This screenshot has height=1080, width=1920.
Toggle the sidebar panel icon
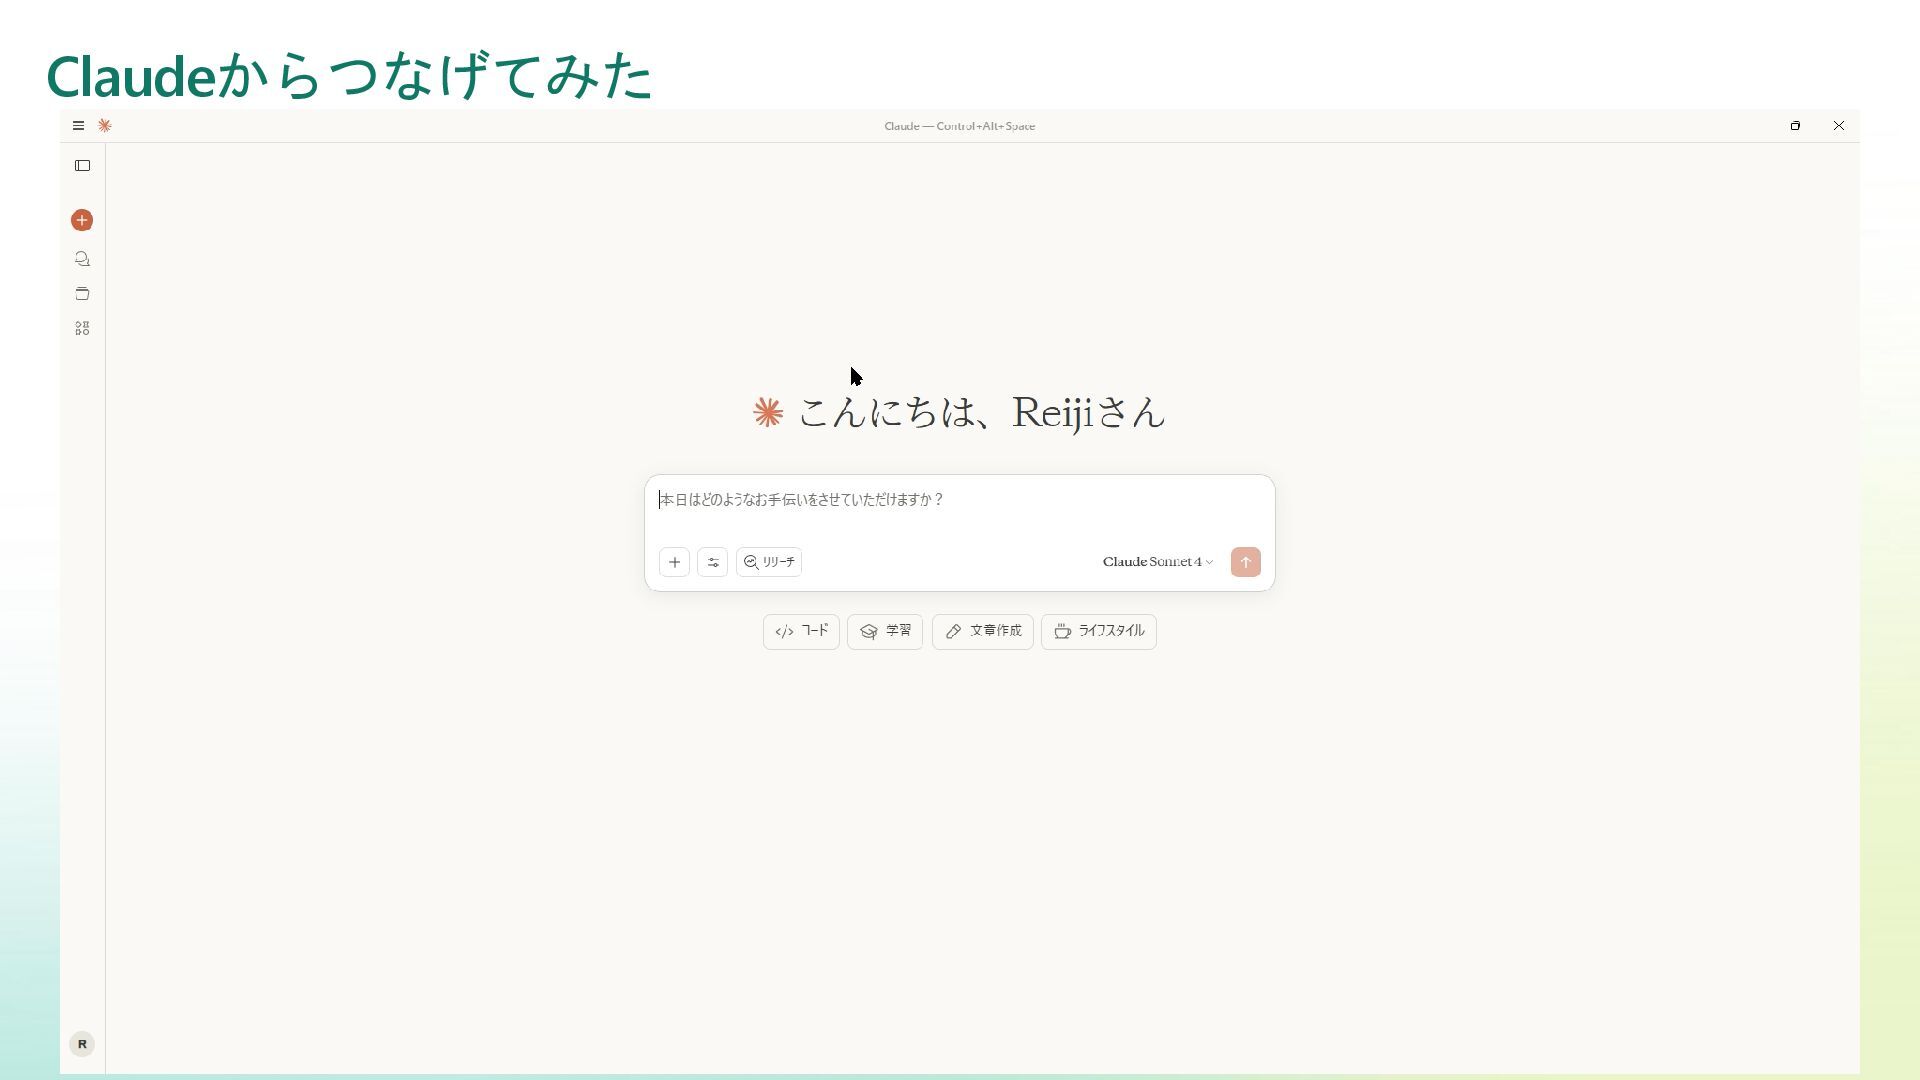(83, 166)
